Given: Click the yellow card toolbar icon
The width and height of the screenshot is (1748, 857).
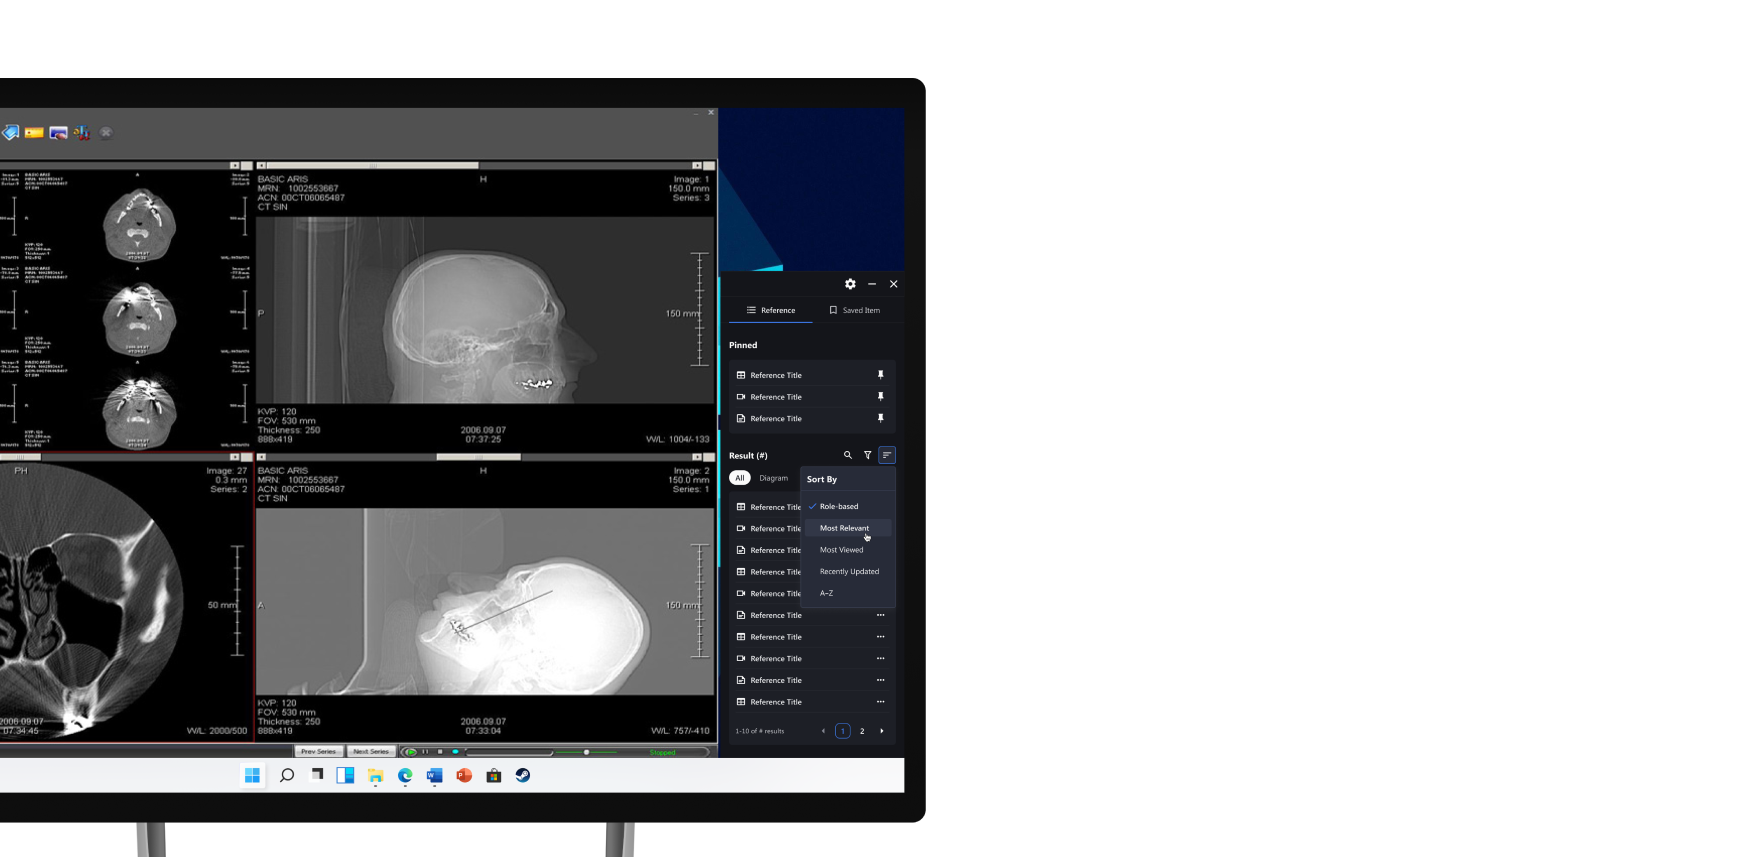Looking at the screenshot, I should [x=34, y=132].
